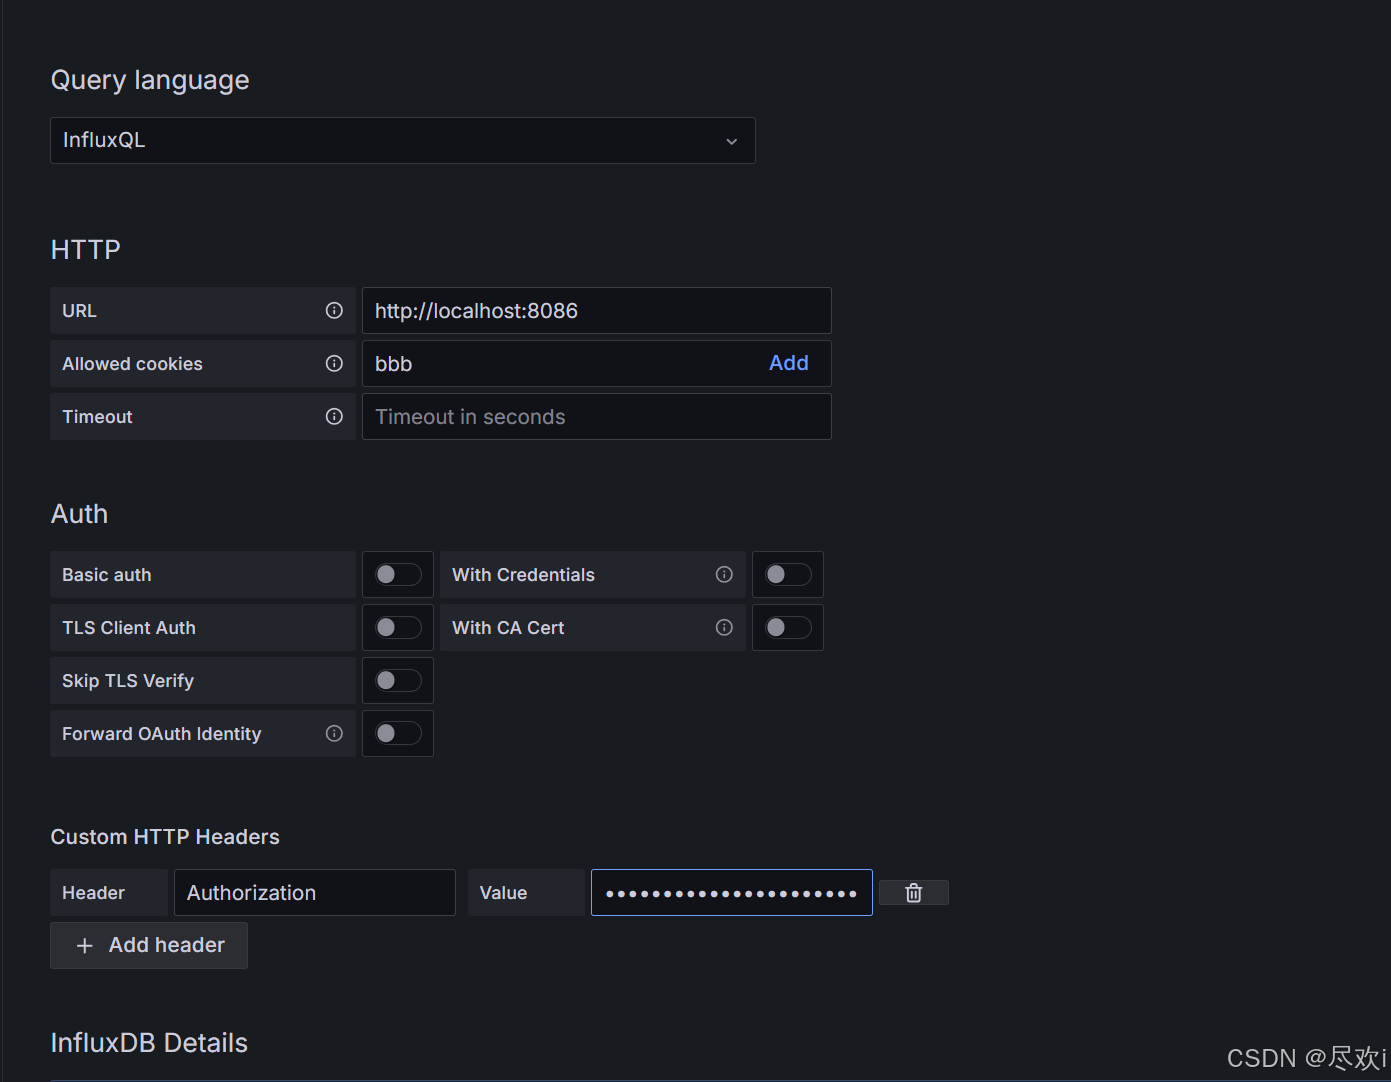Viewport: 1391px width, 1082px height.
Task: Click the Custom HTTP Headers heading
Action: point(165,837)
